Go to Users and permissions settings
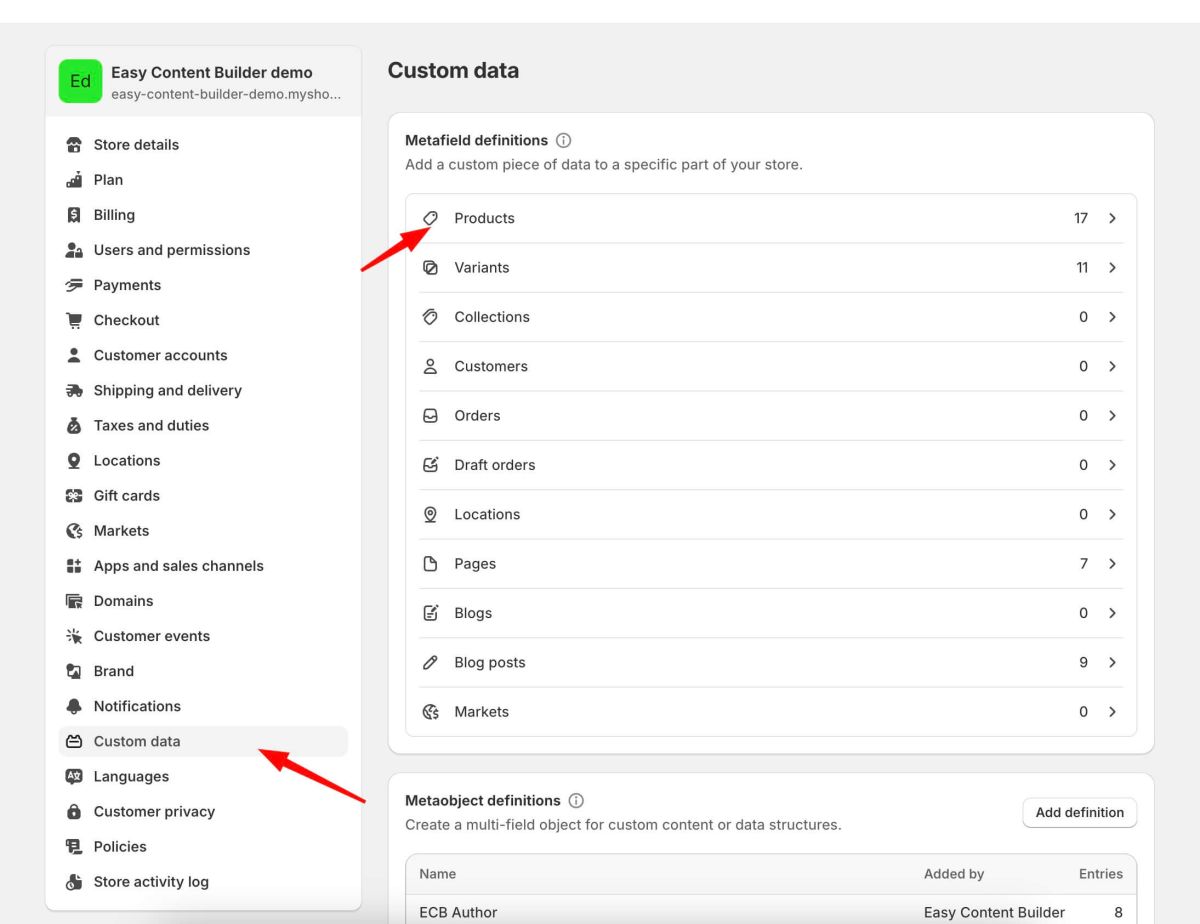 pyautogui.click(x=171, y=250)
